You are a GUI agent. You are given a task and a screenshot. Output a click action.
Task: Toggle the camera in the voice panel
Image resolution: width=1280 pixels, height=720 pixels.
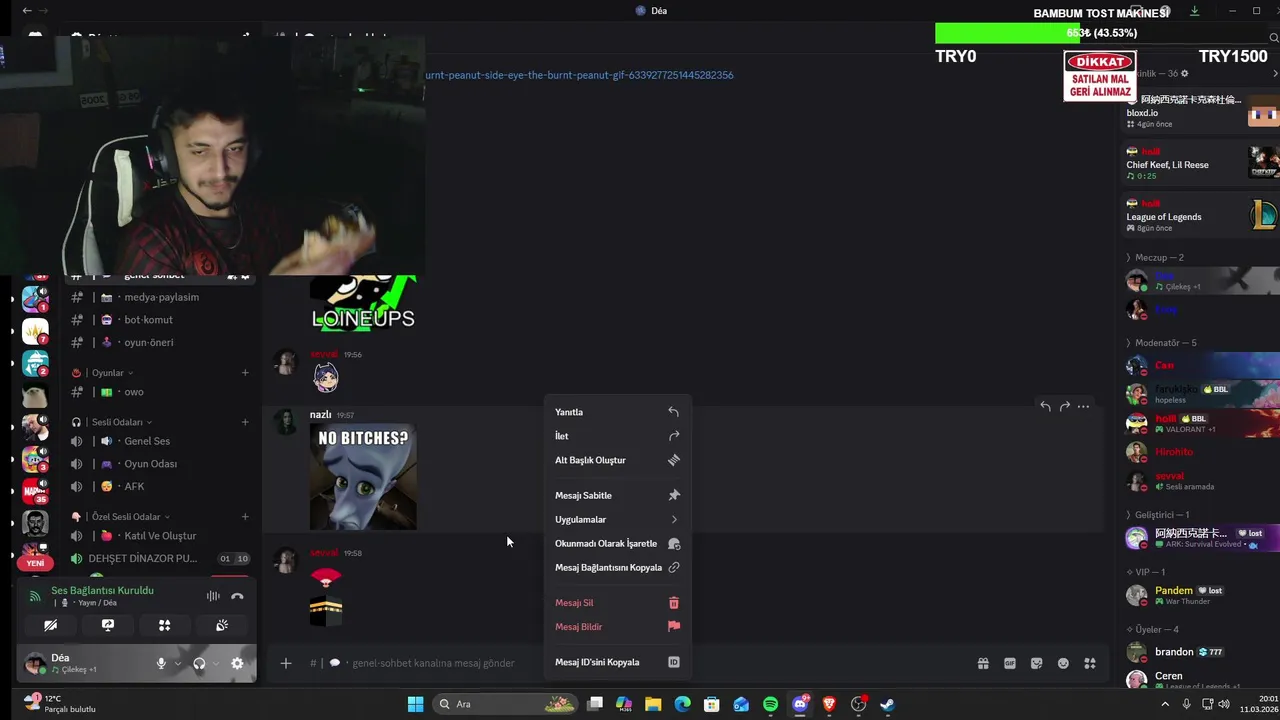point(50,625)
